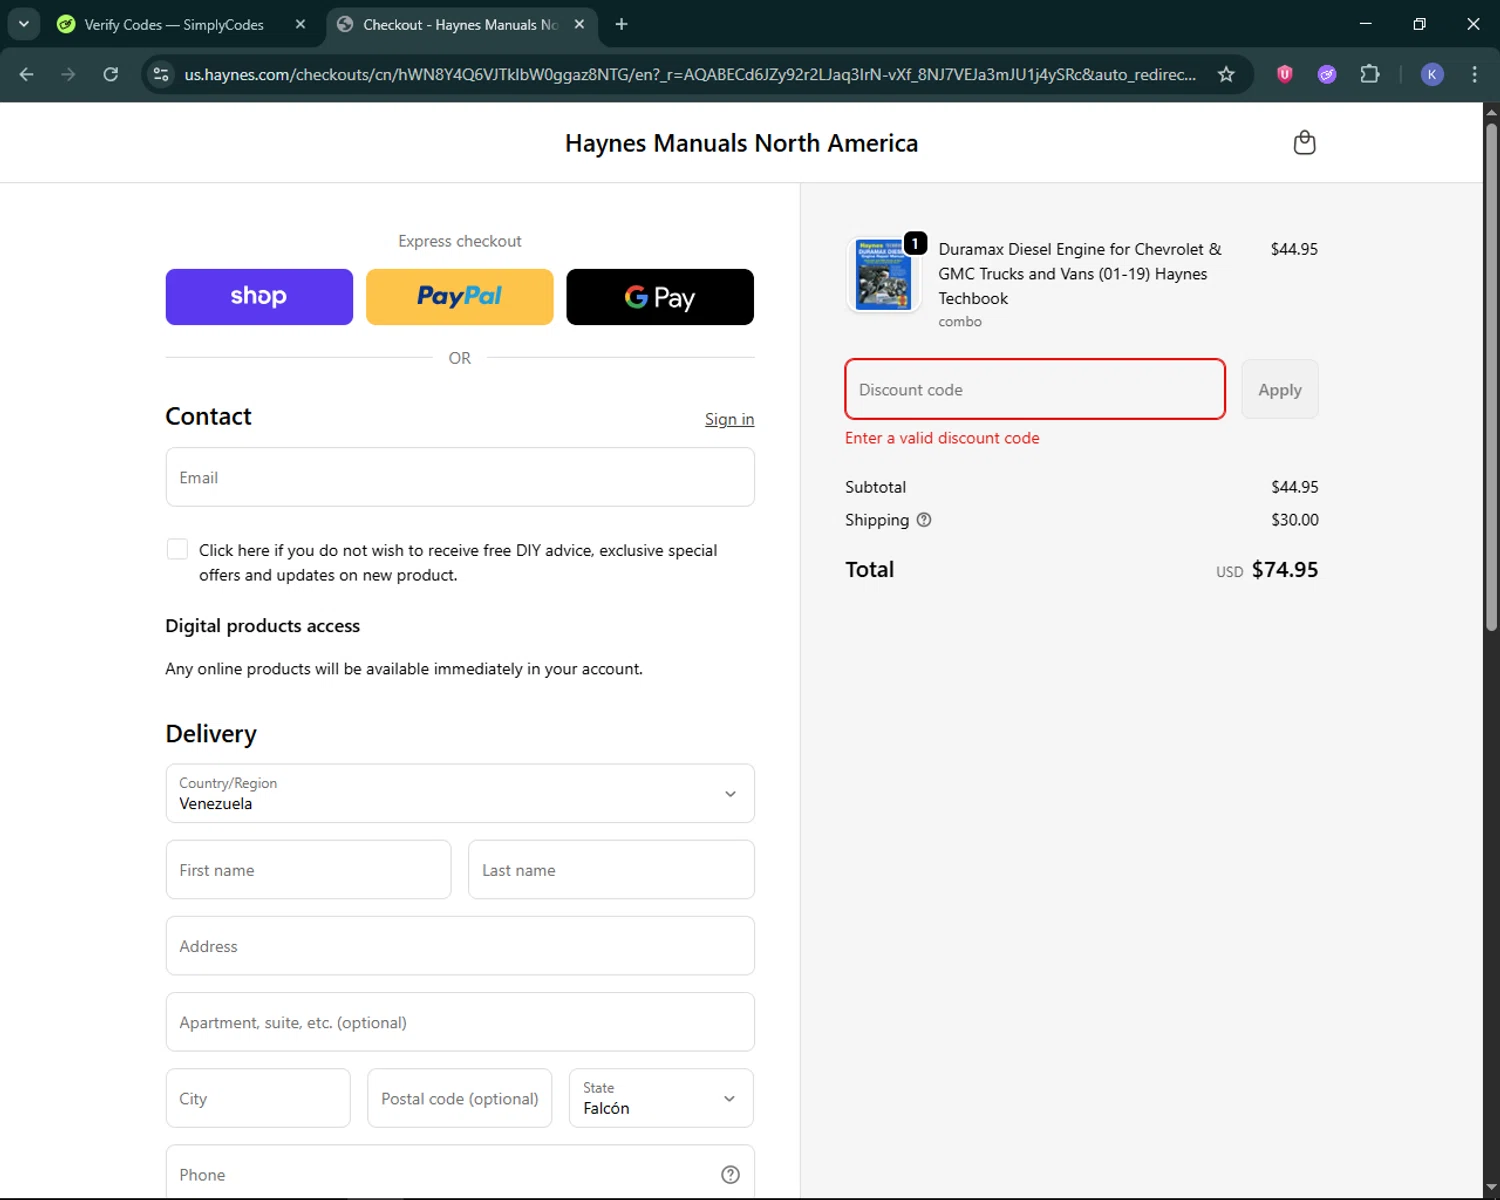
Task: Open a new browser tab
Action: pyautogui.click(x=621, y=24)
